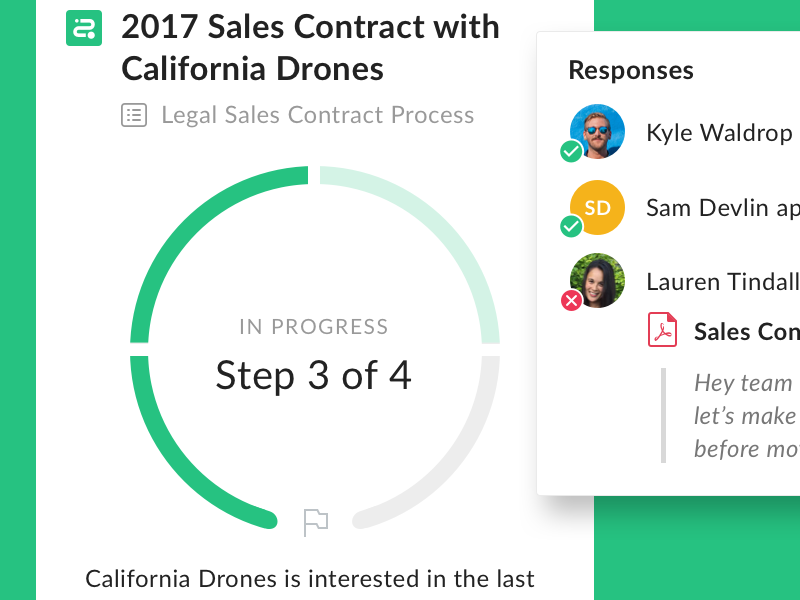The image size is (800, 600).
Task: Click the flag icon below progress ring
Action: tap(316, 521)
